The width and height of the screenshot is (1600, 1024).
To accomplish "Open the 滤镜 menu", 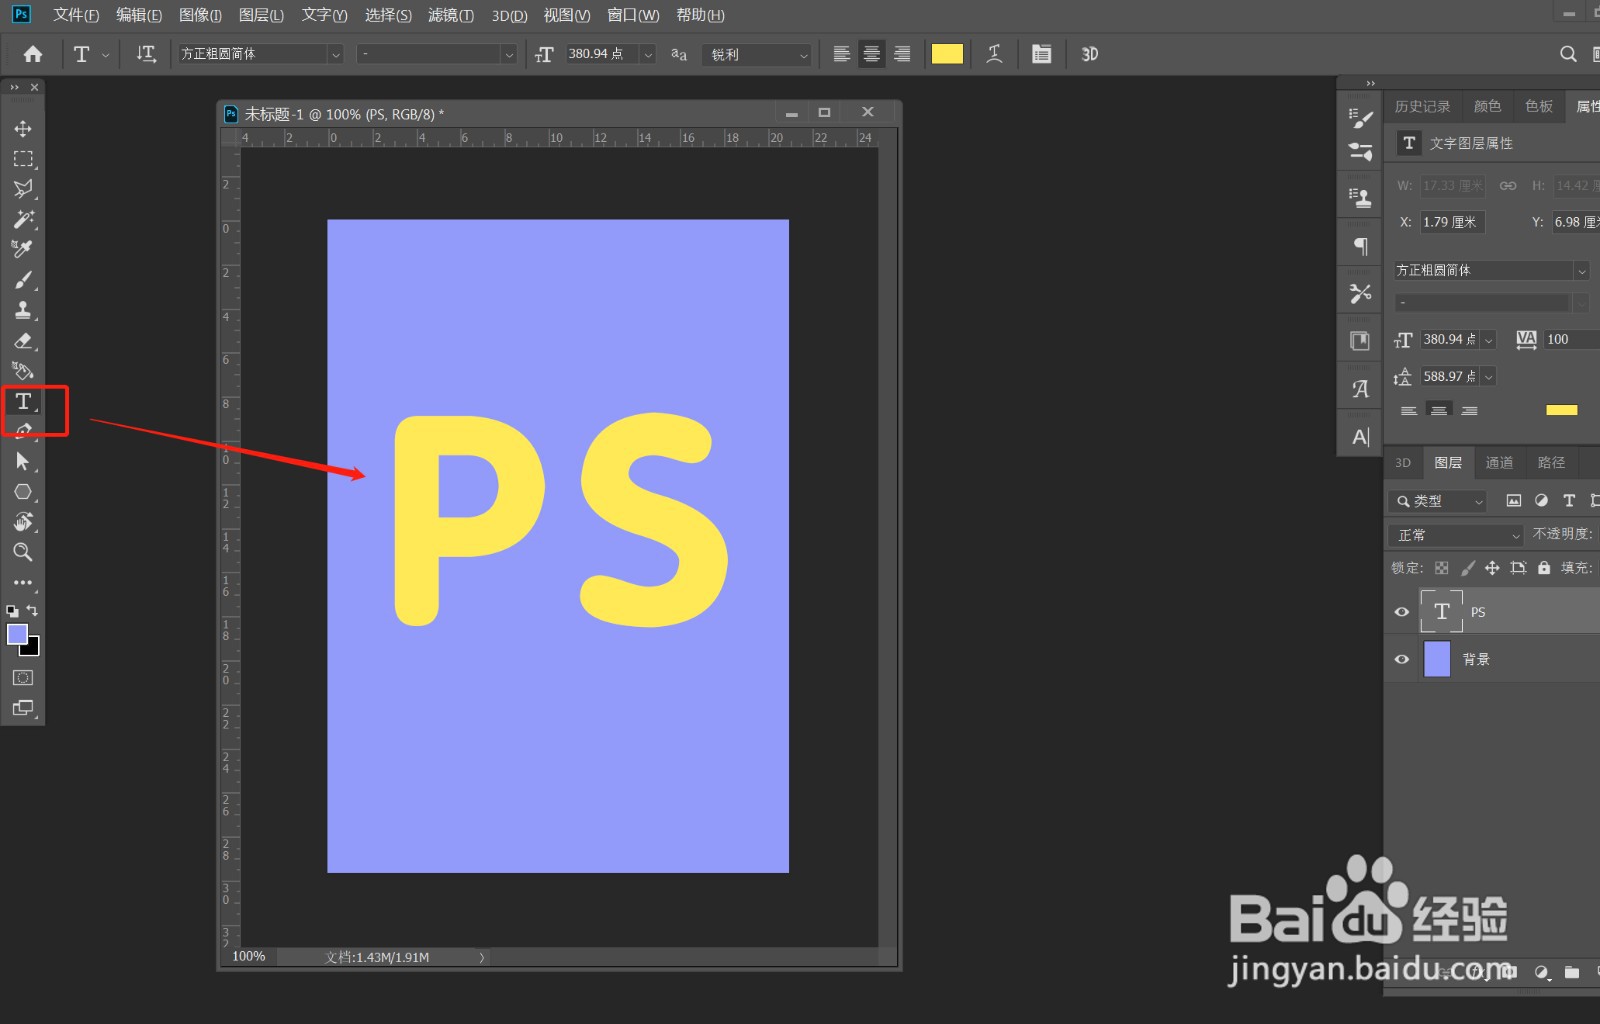I will (x=451, y=15).
